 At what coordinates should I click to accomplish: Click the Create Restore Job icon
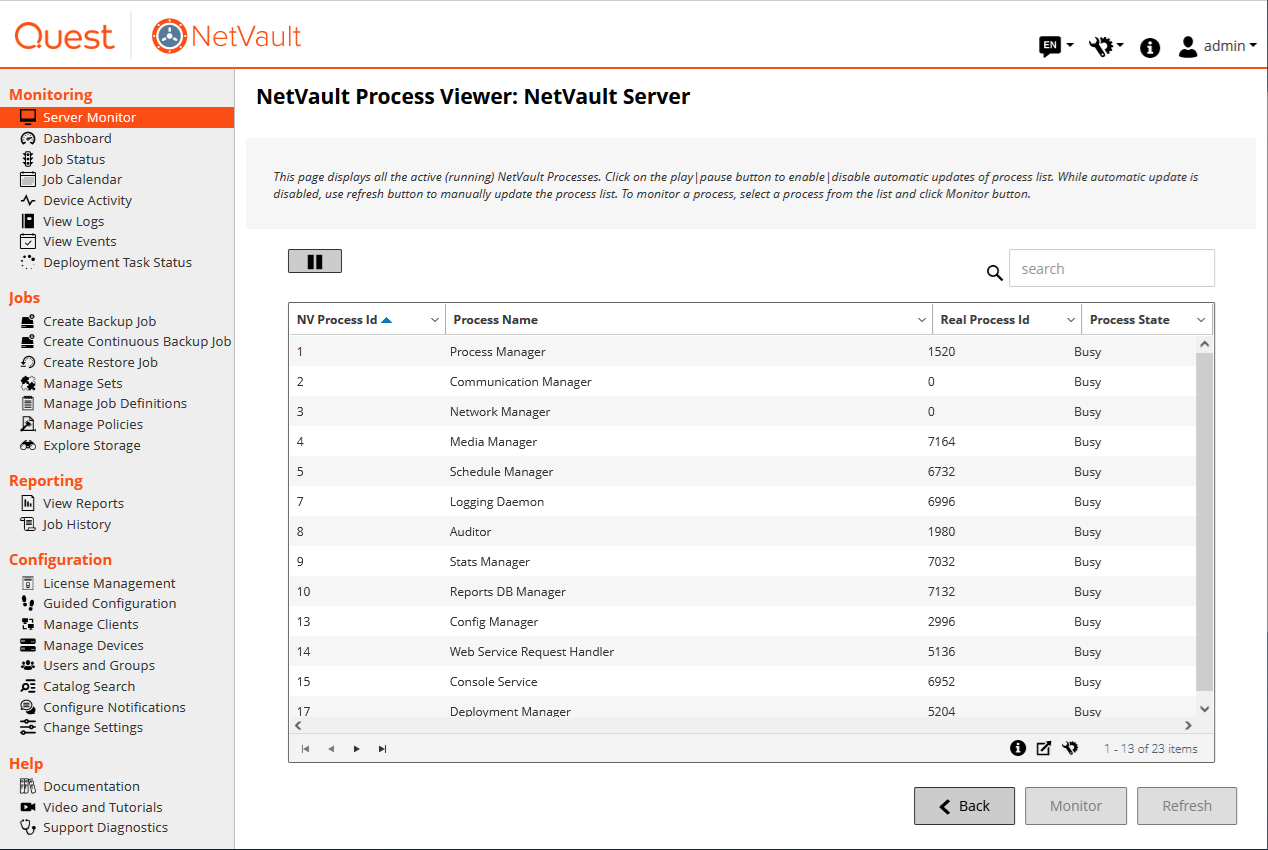28,362
